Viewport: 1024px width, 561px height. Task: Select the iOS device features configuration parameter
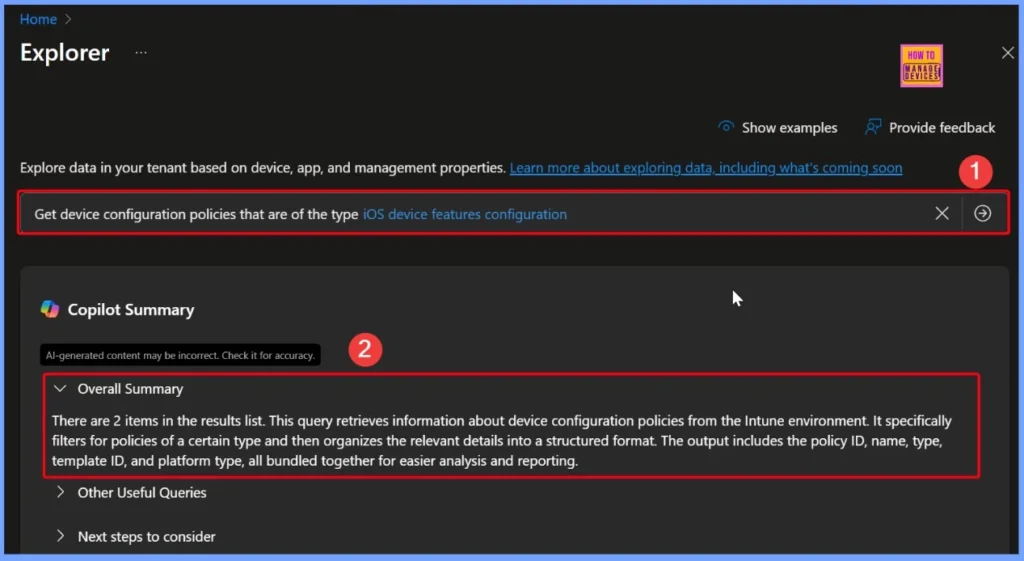(464, 214)
